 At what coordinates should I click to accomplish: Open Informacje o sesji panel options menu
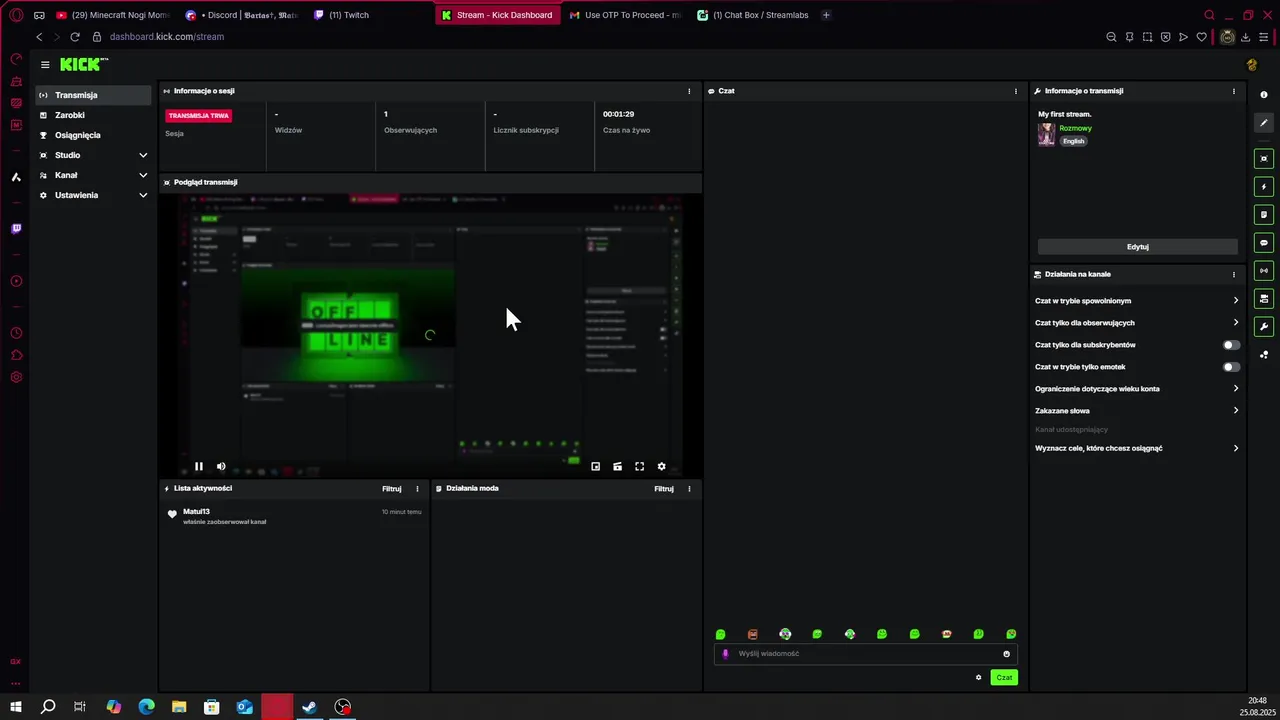point(689,91)
